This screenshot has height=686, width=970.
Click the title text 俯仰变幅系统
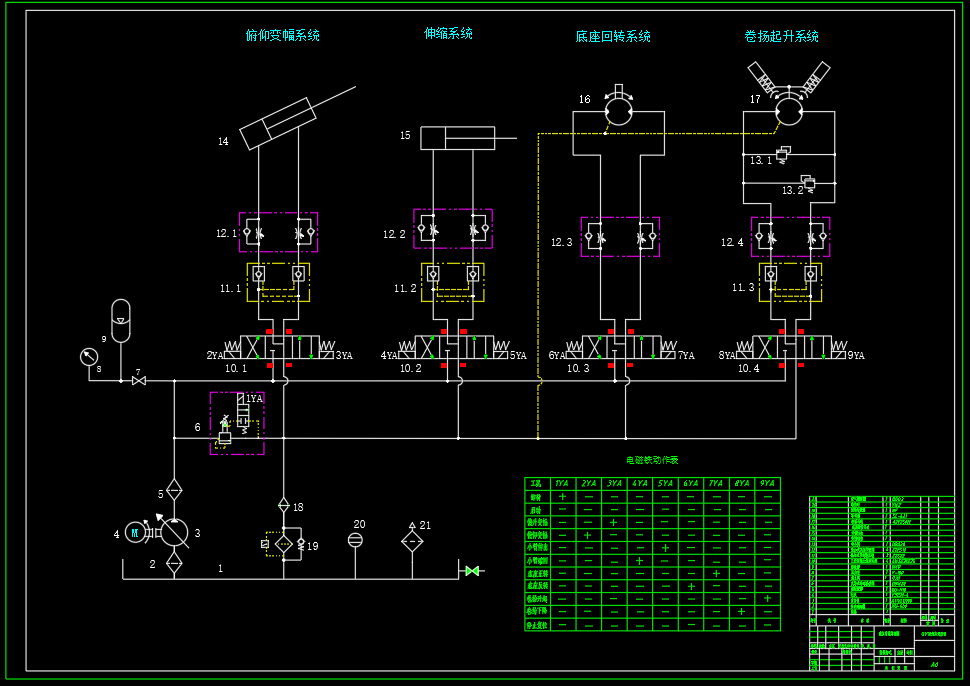[283, 35]
